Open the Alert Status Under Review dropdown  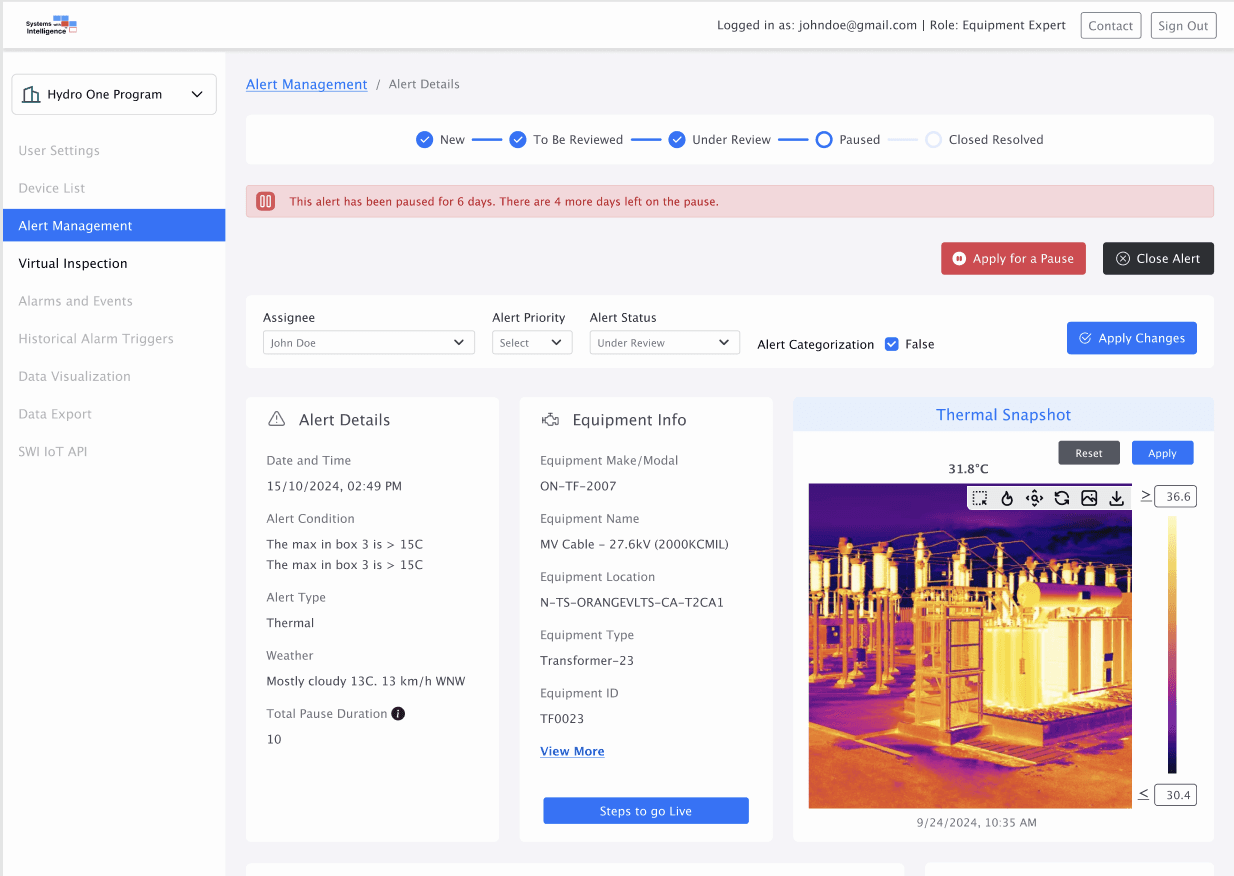[x=665, y=343]
